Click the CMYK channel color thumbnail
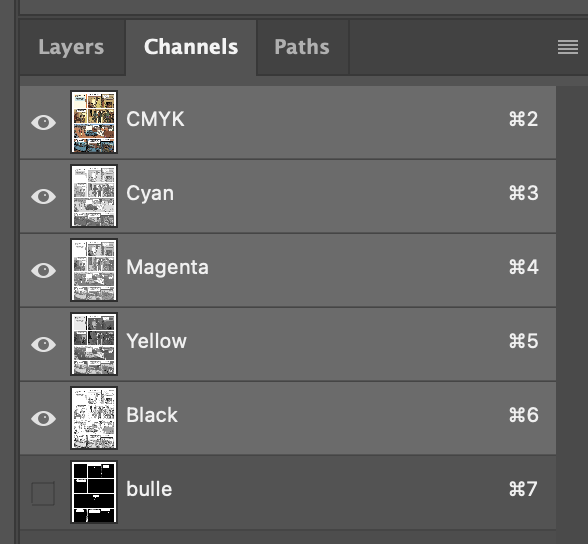Screen dimensions: 588x544 tap(94, 122)
